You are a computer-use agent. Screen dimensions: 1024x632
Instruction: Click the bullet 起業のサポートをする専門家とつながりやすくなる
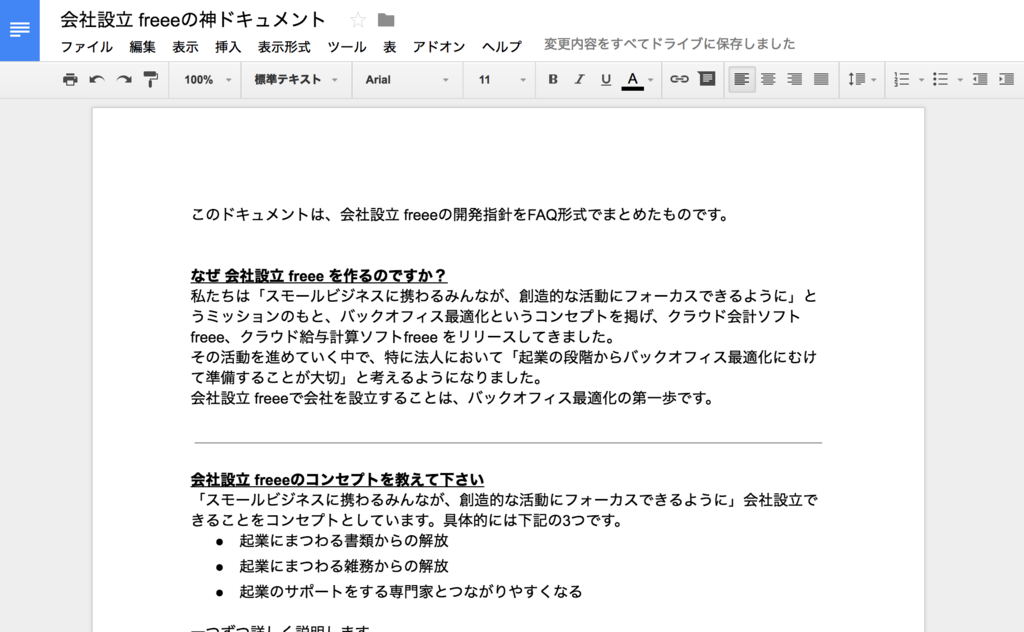click(x=410, y=592)
